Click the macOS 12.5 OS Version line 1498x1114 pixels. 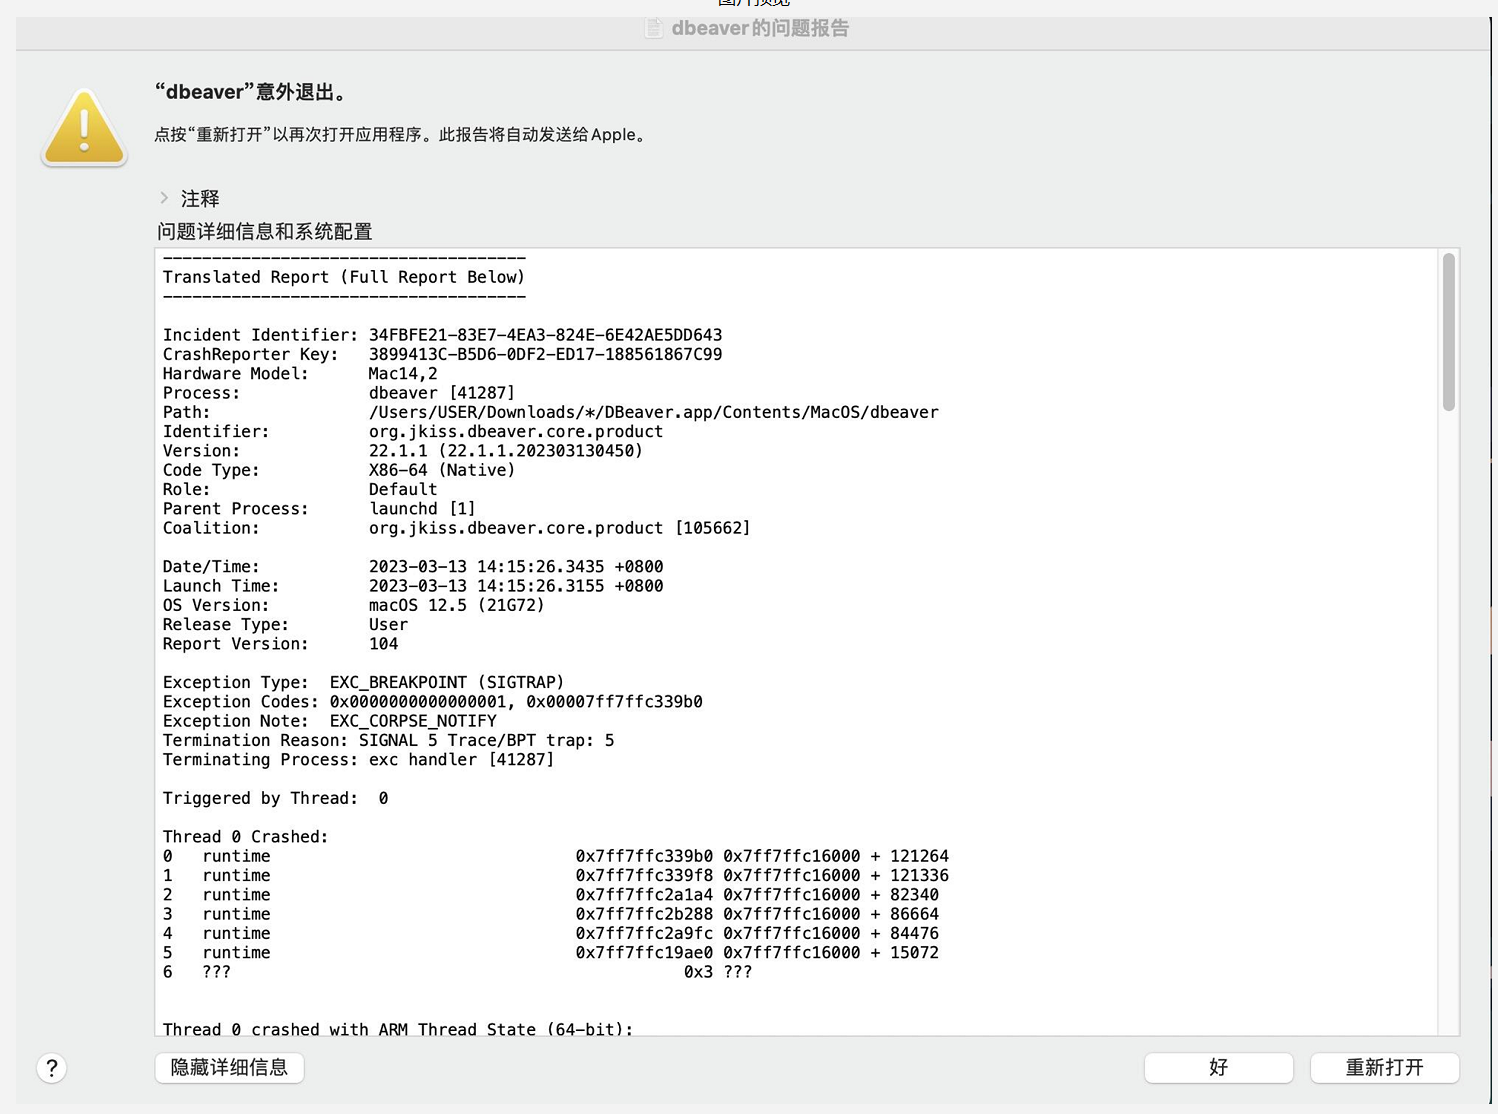pos(353,605)
